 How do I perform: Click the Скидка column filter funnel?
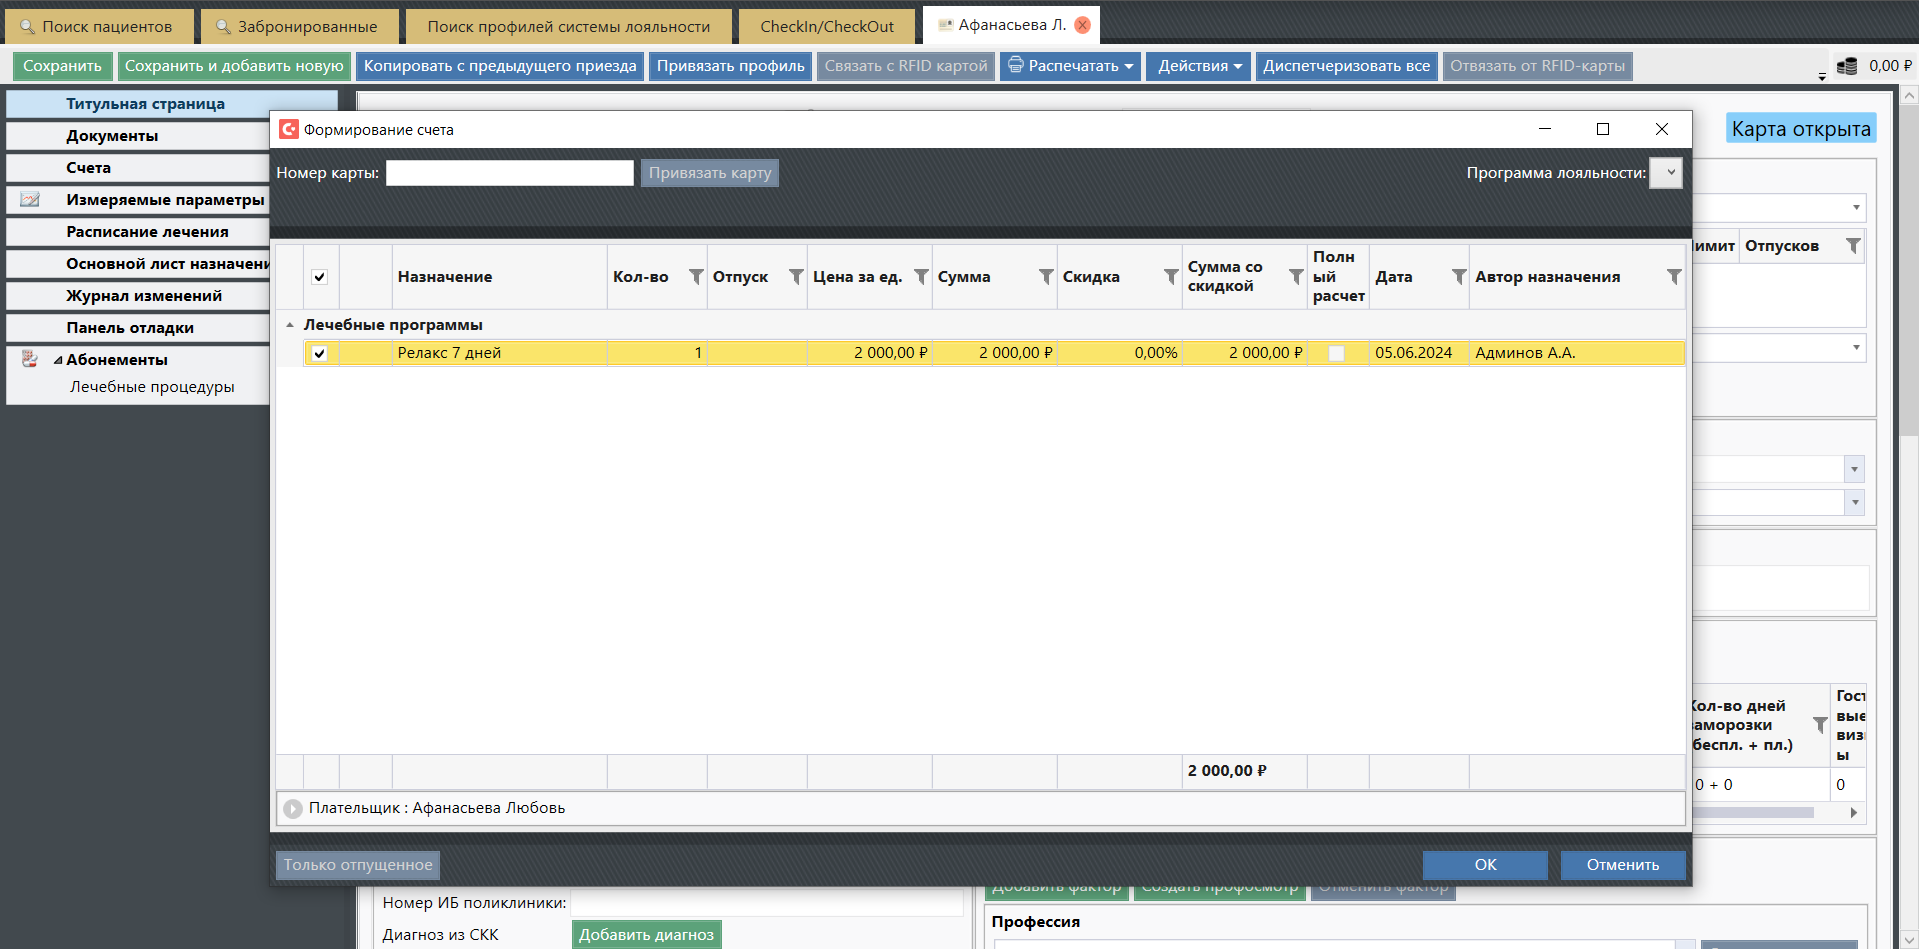coord(1170,277)
